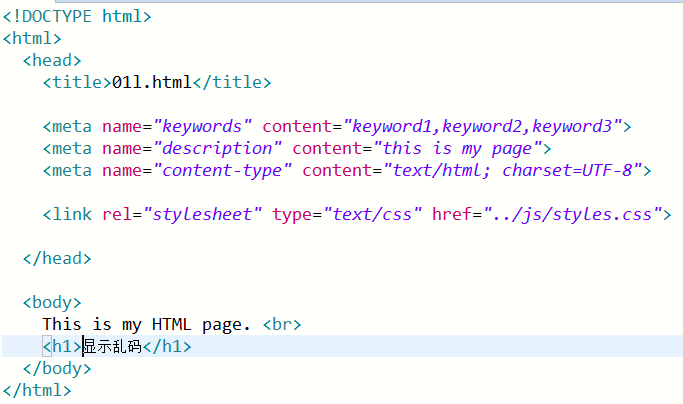Image resolution: width=683 pixels, height=404 pixels.
Task: Click the title text '01l.html'
Action: [x=152, y=82]
